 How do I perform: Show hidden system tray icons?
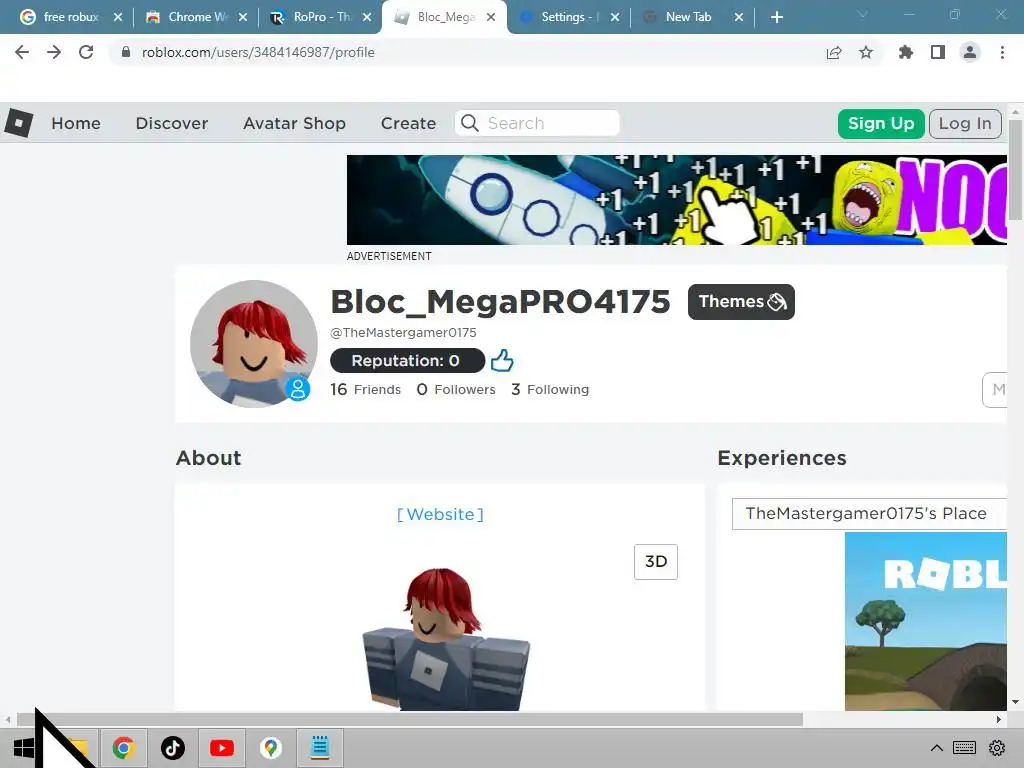[x=936, y=748]
